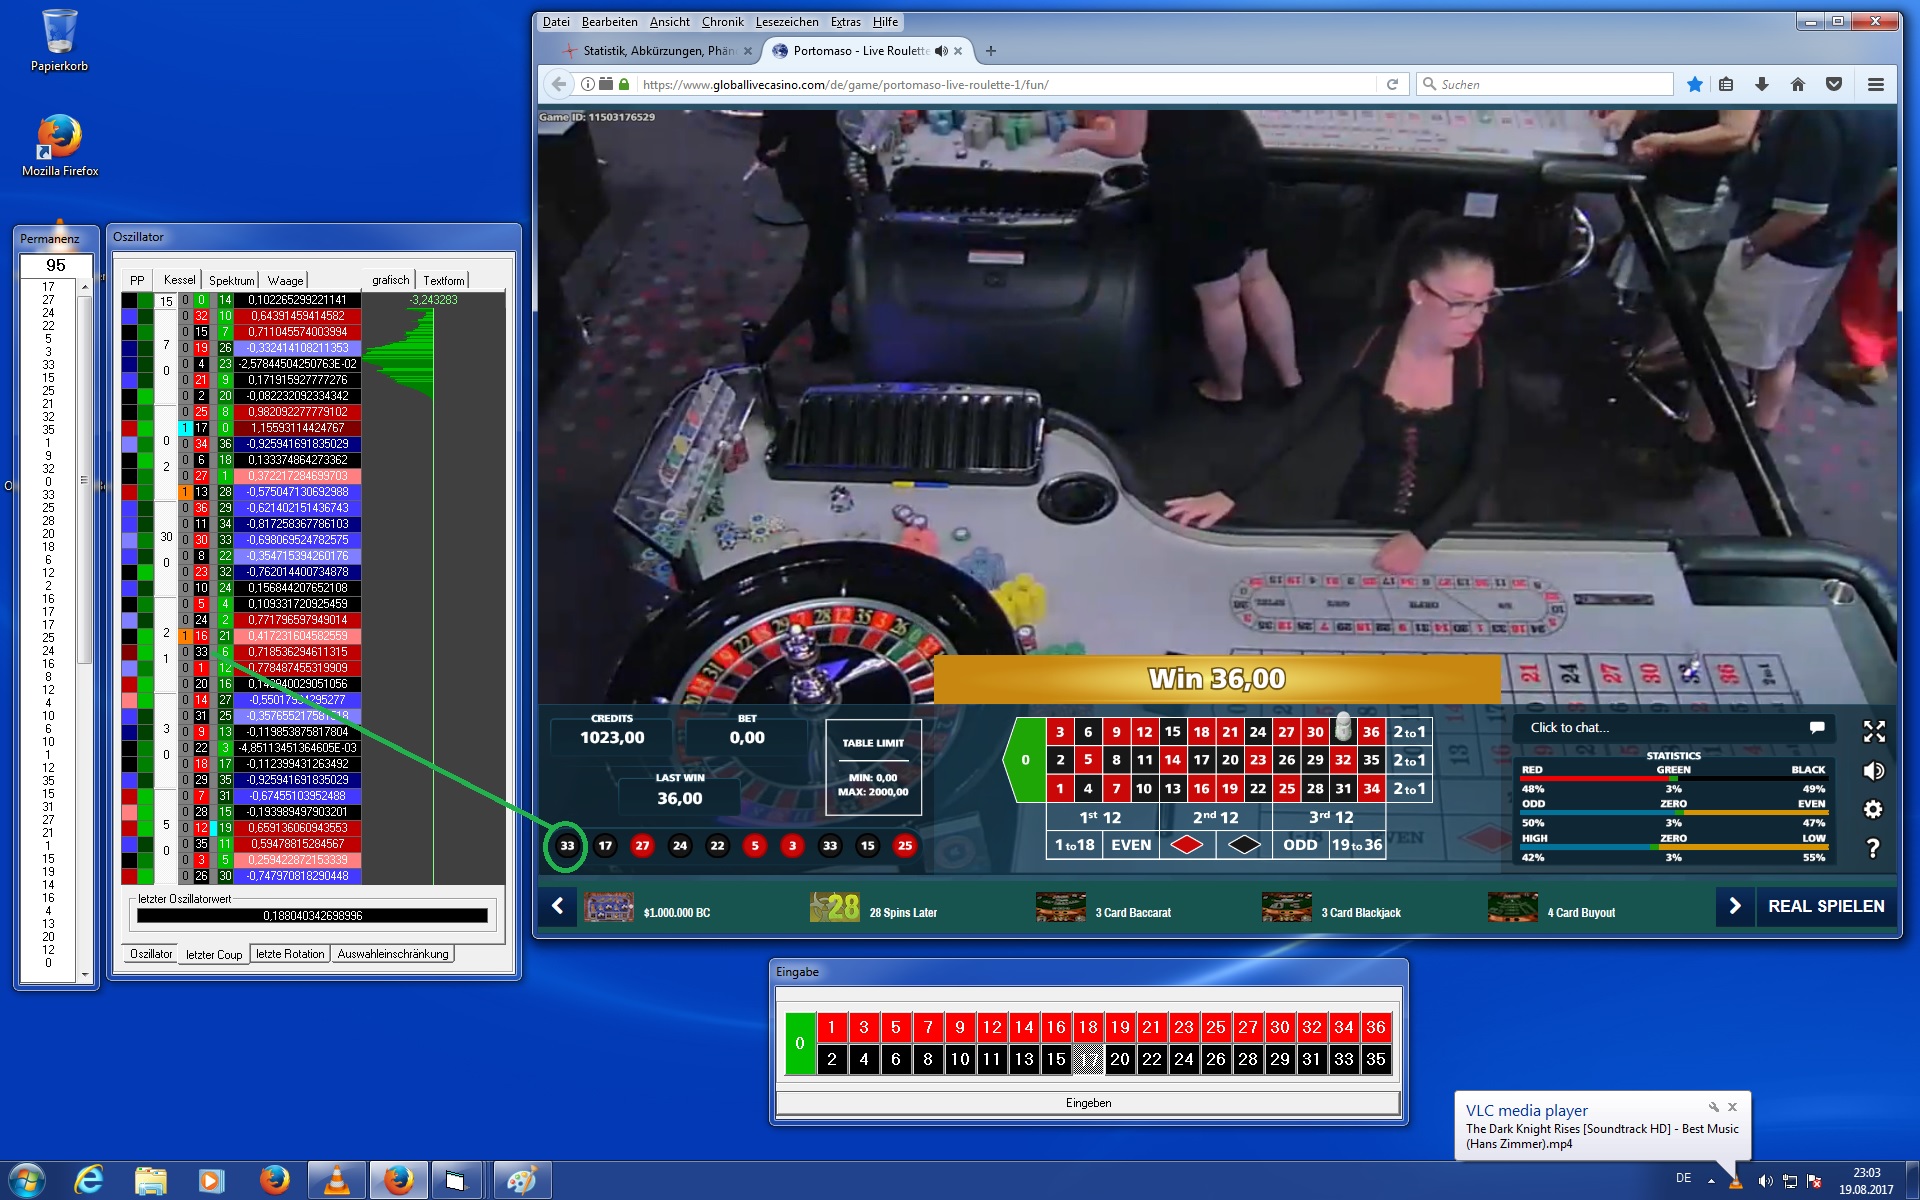Toggle fullscreen in the roulette game
This screenshot has height=1200, width=1920.
pyautogui.click(x=1874, y=732)
